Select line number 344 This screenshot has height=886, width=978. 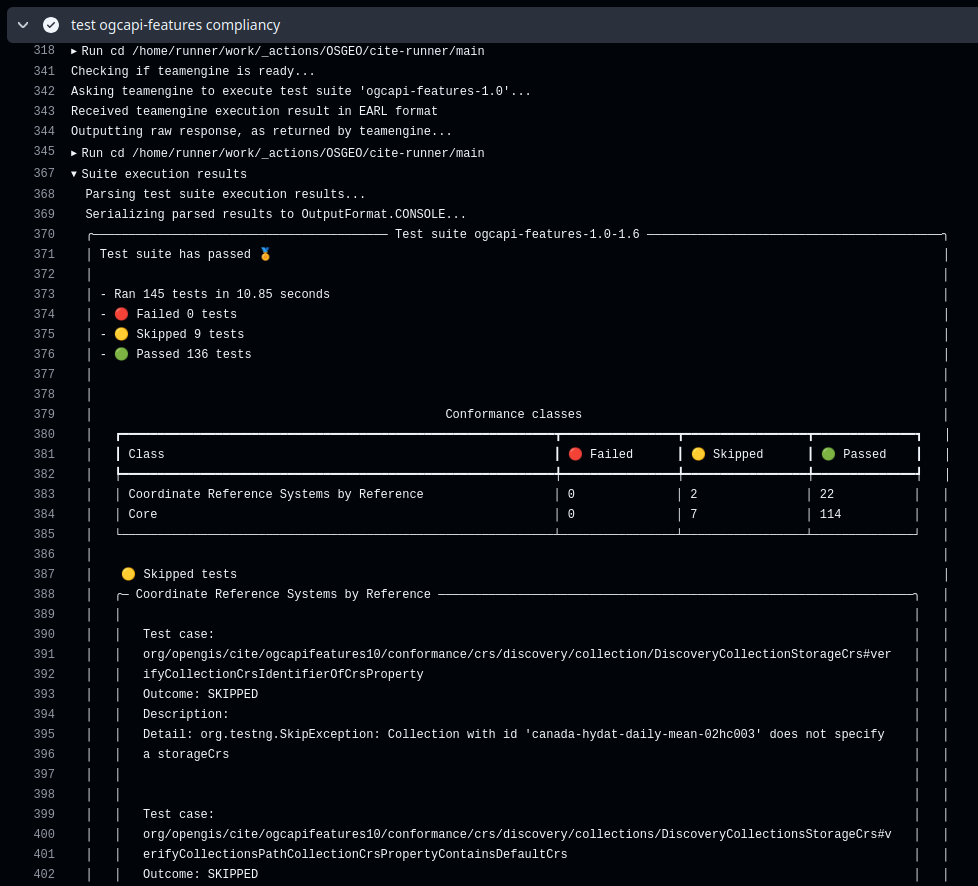click(x=44, y=131)
